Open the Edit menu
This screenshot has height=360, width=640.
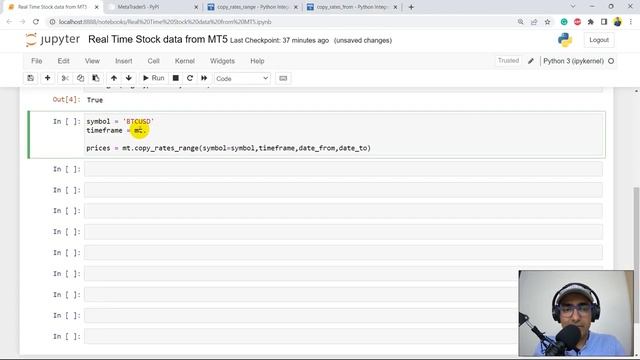point(63,61)
